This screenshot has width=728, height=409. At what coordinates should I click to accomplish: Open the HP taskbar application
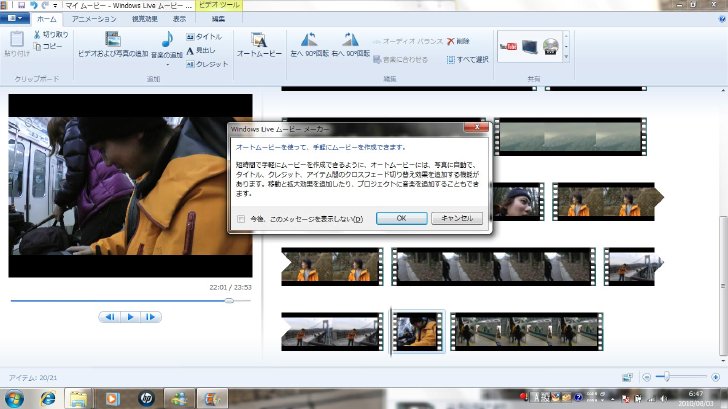coord(146,399)
